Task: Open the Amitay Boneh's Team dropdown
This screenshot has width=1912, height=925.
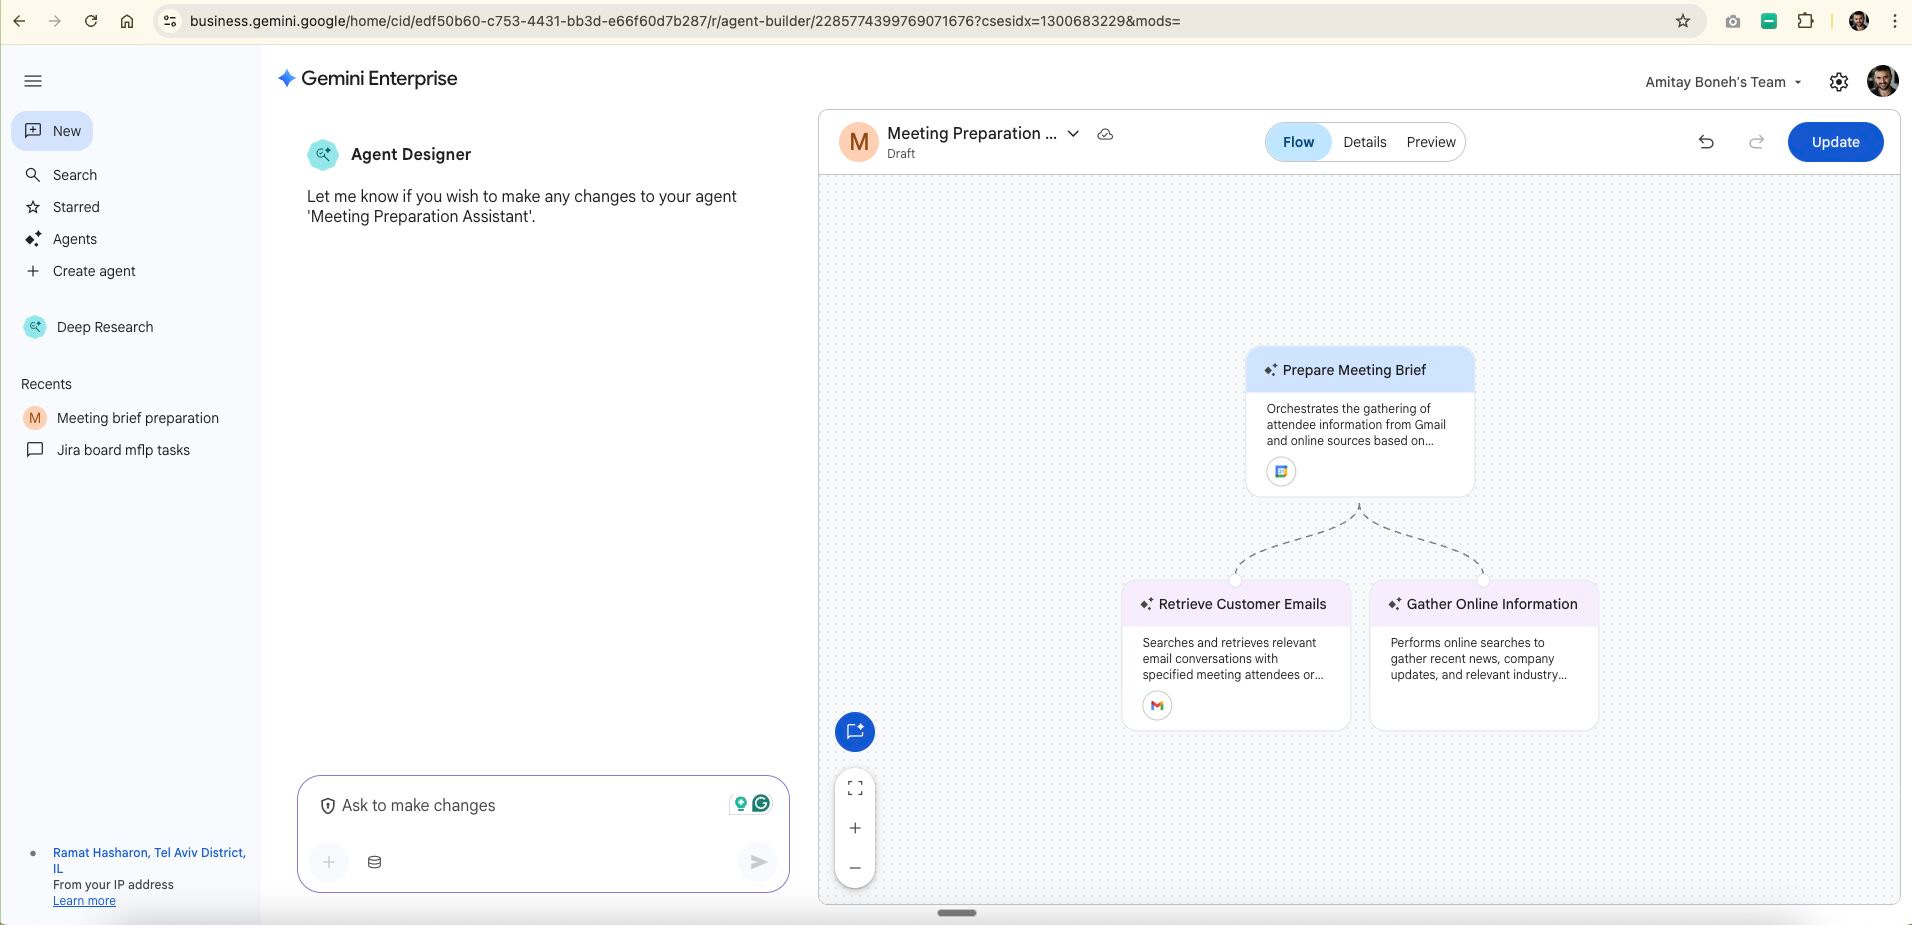Action: pos(1723,82)
